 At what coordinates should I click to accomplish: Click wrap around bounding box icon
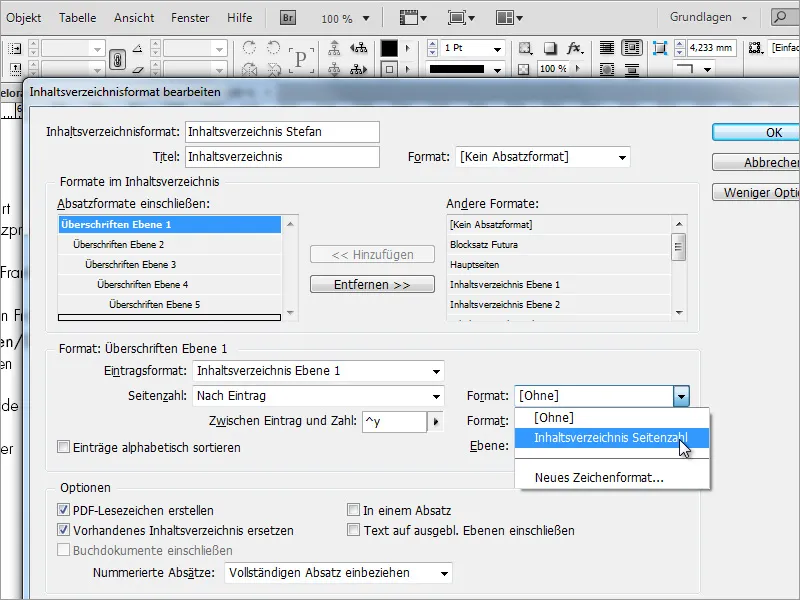coord(632,48)
